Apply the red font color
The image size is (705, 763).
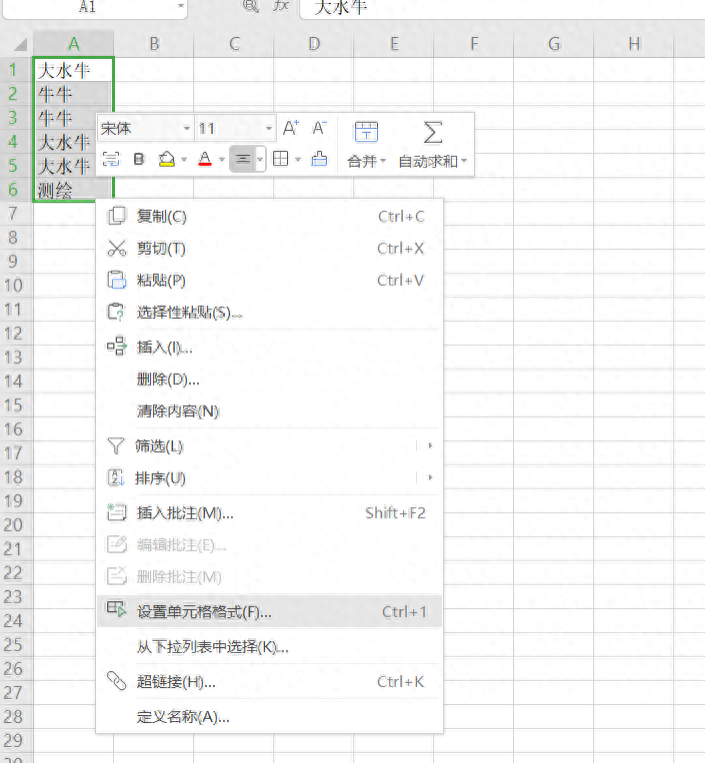point(205,159)
